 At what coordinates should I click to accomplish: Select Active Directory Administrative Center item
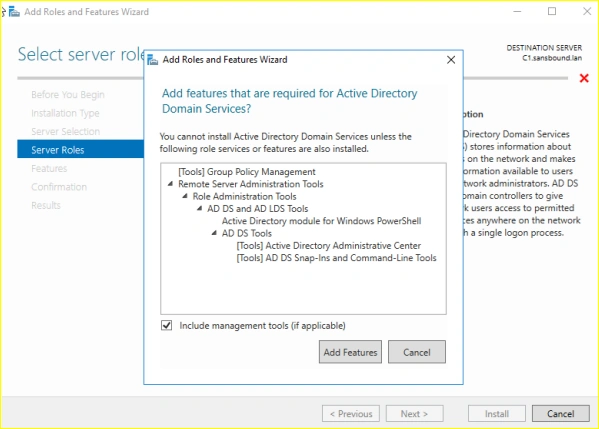(x=329, y=245)
